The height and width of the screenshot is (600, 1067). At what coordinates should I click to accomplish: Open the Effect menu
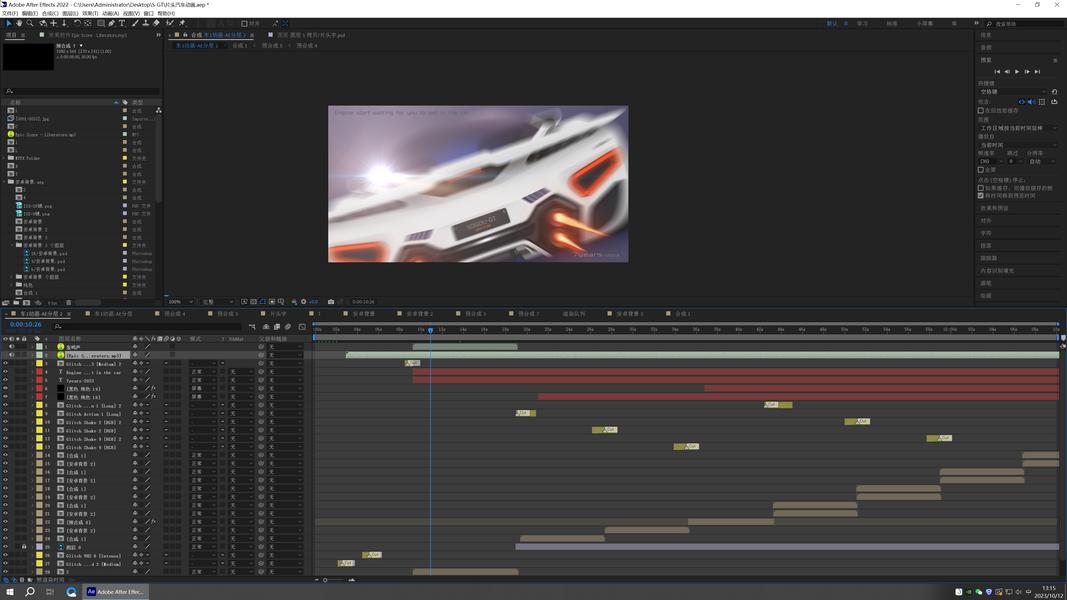click(x=90, y=13)
